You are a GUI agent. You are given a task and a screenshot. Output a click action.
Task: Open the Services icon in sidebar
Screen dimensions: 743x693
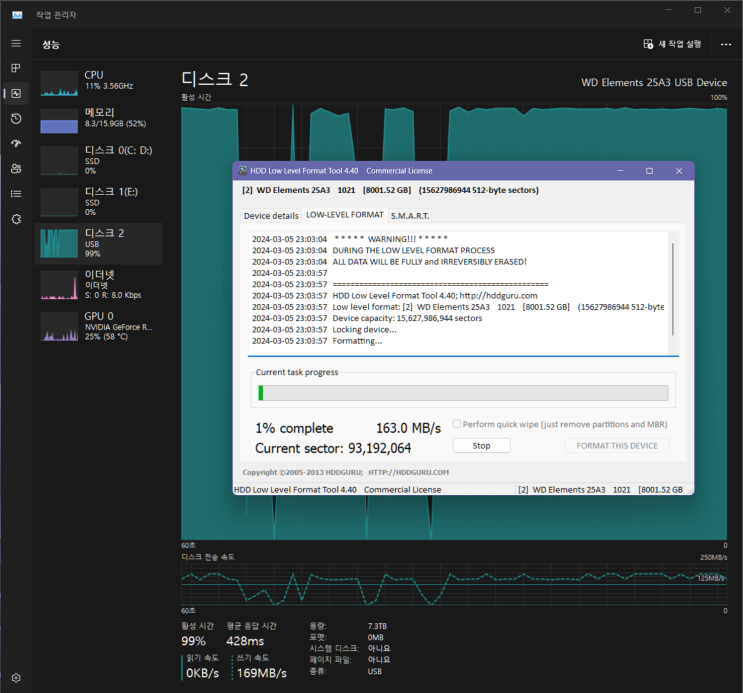(16, 219)
